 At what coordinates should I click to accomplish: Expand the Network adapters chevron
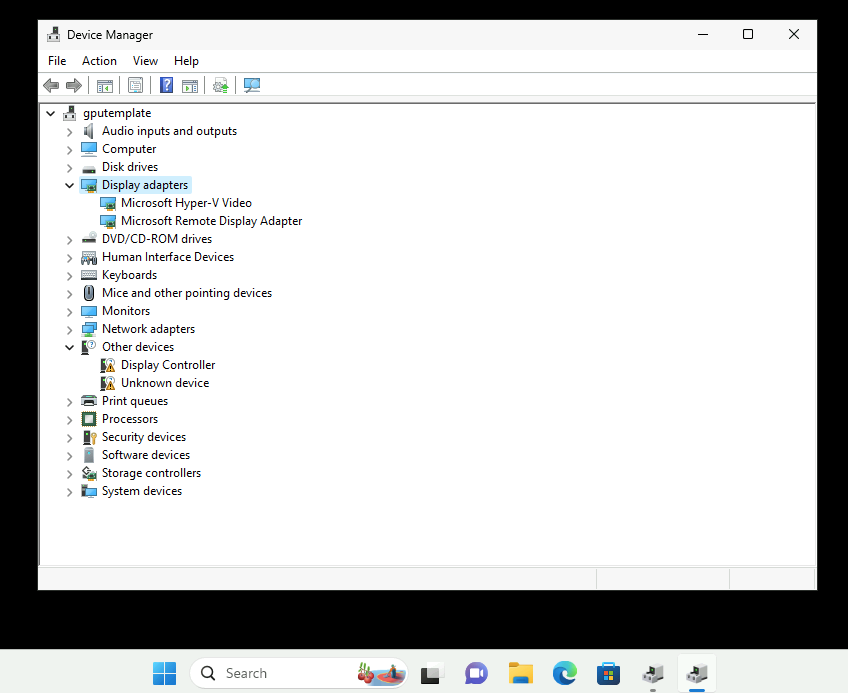pyautogui.click(x=69, y=330)
